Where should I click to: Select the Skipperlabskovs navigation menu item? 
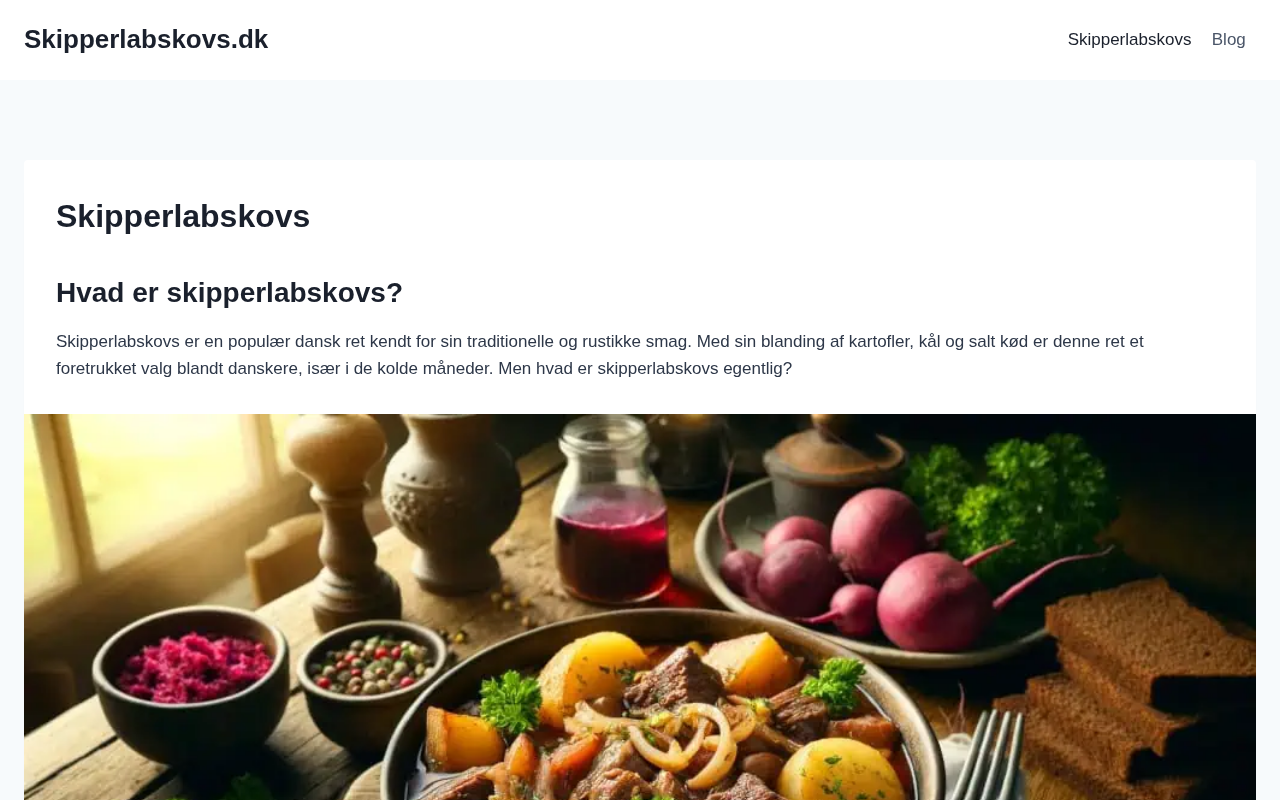pyautogui.click(x=1129, y=40)
